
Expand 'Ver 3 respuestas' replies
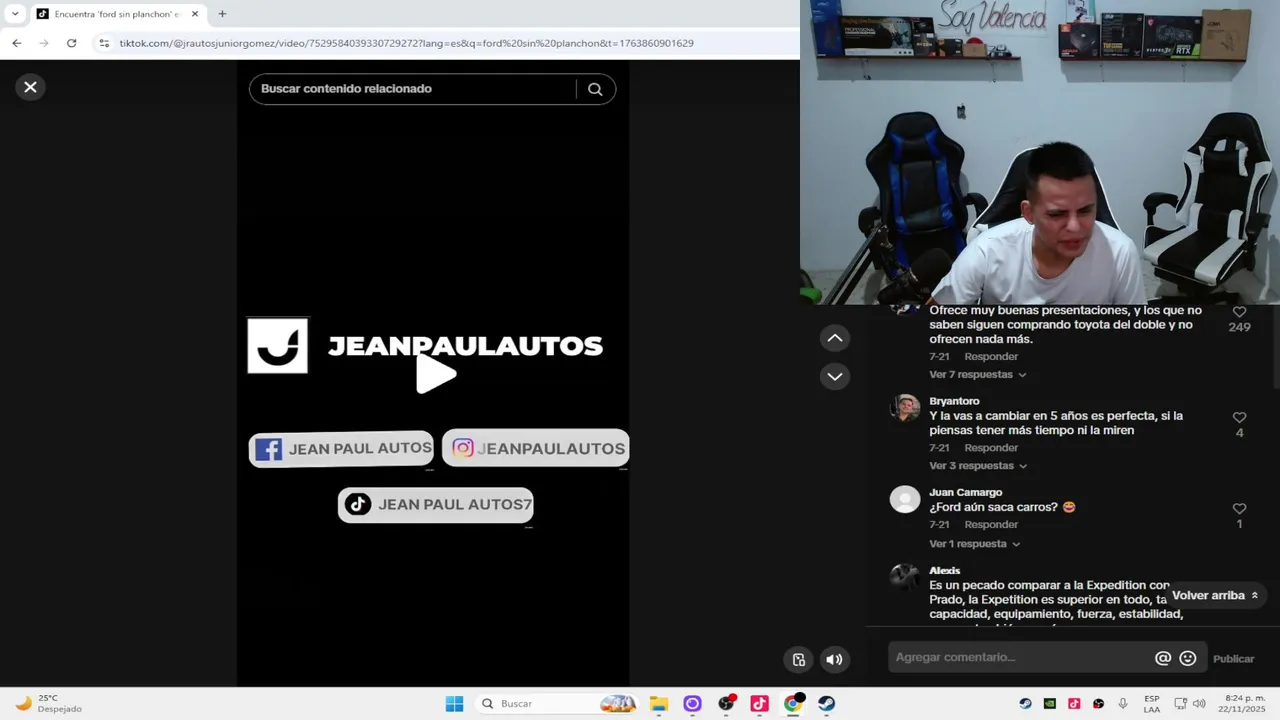click(977, 466)
